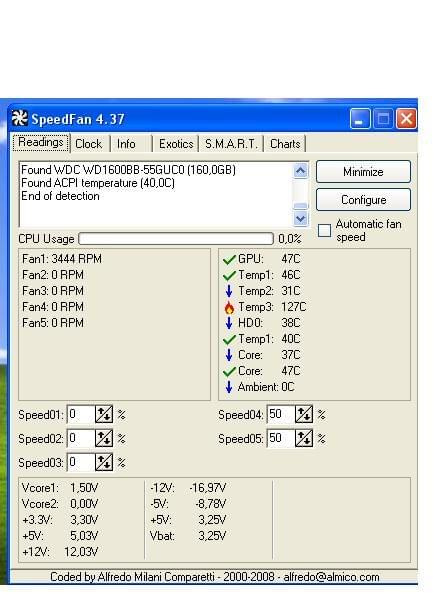
Task: Click the CPU Usage progress bar
Action: [x=176, y=239]
